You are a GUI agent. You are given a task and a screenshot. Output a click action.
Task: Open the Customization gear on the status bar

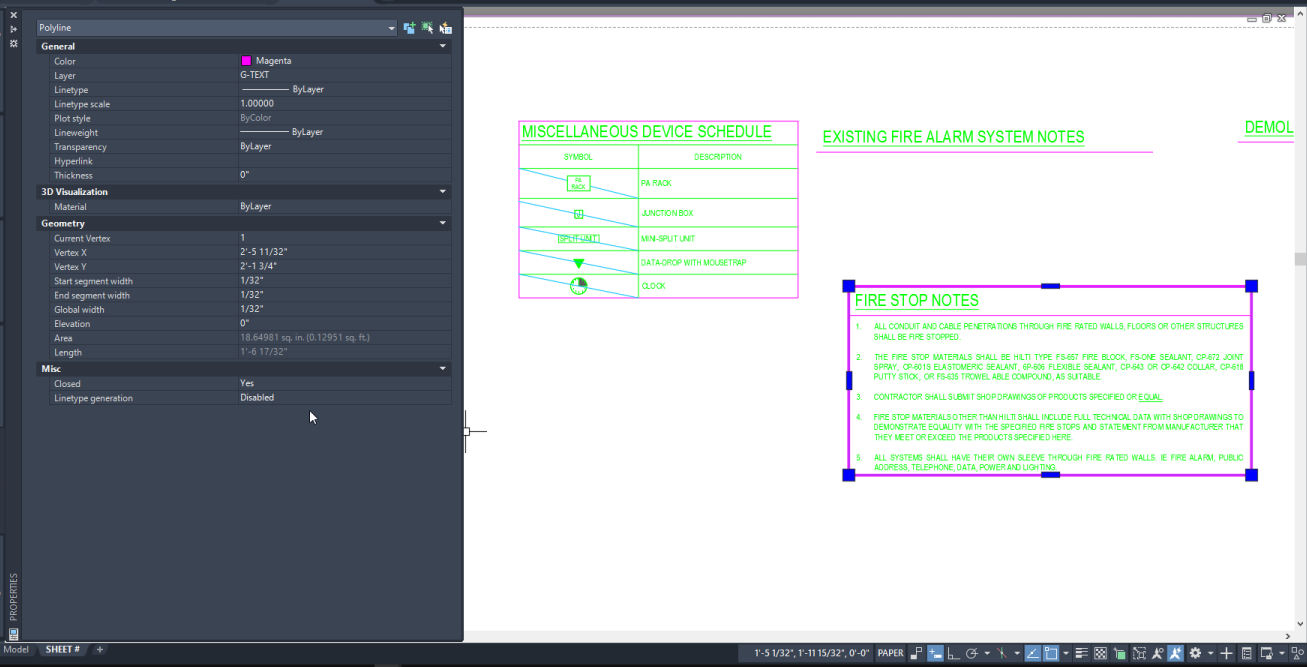(1196, 653)
